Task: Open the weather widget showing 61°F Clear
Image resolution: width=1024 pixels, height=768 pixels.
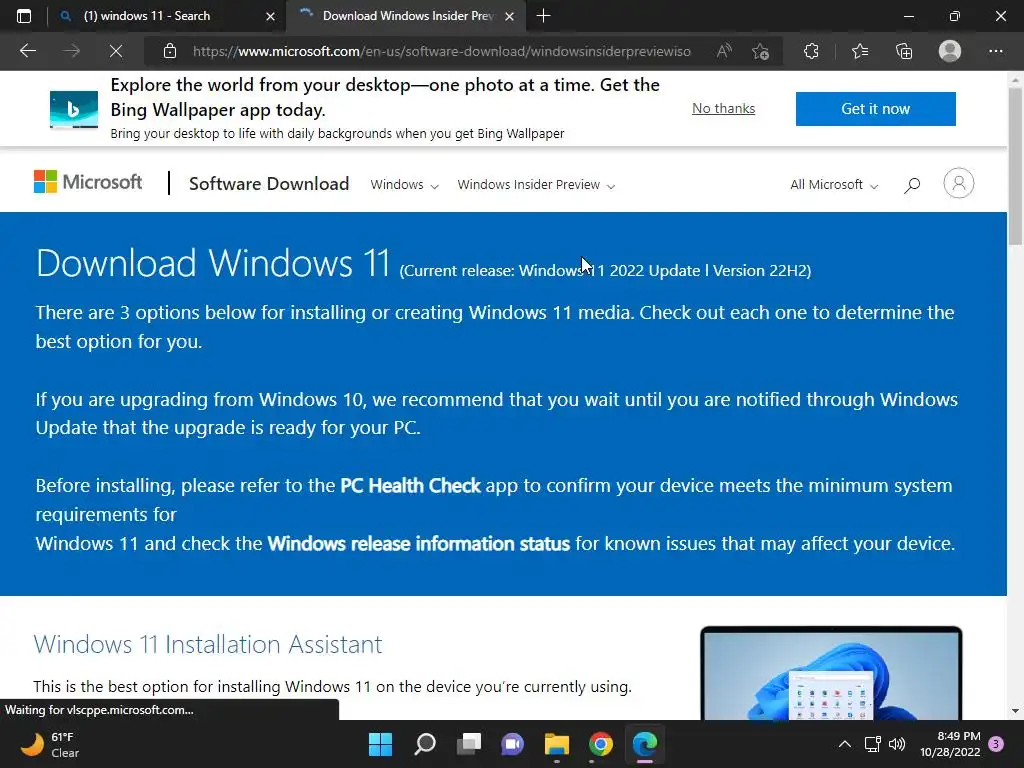Action: point(50,744)
